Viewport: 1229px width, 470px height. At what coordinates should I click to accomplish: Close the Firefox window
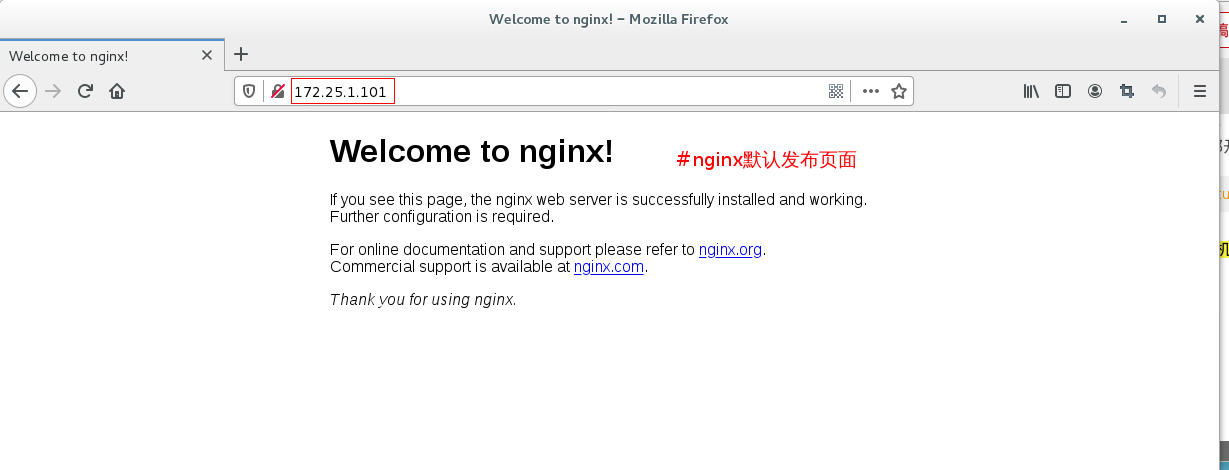[x=1199, y=18]
